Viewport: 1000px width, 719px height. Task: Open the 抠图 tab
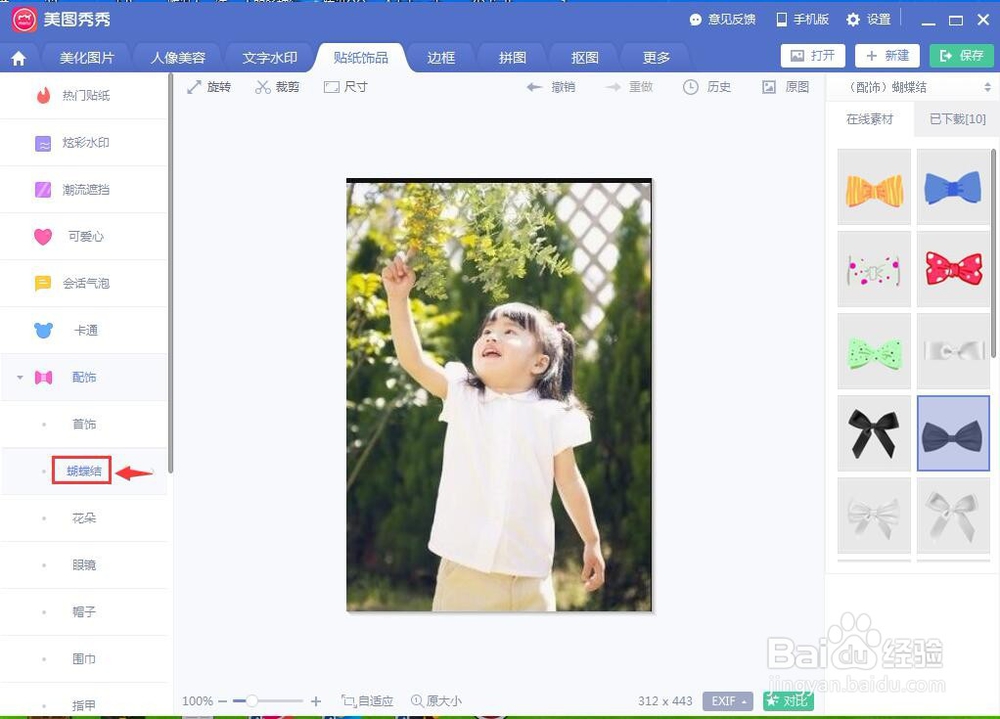[x=583, y=57]
